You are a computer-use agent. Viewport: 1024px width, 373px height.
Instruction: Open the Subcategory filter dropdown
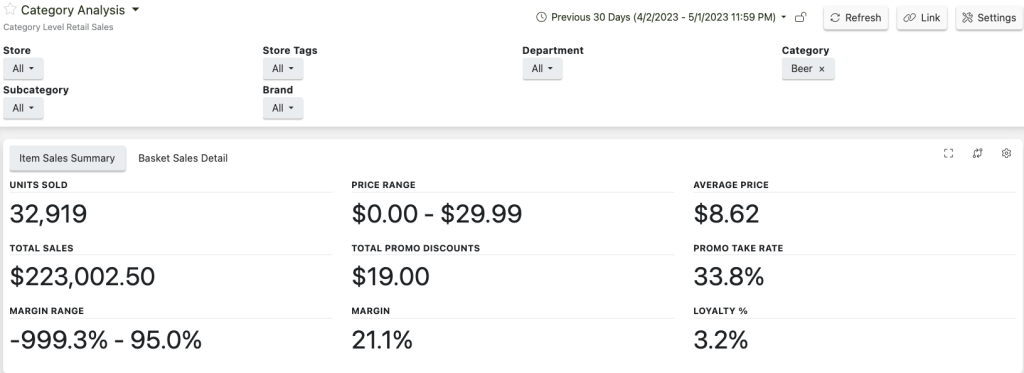(x=23, y=108)
